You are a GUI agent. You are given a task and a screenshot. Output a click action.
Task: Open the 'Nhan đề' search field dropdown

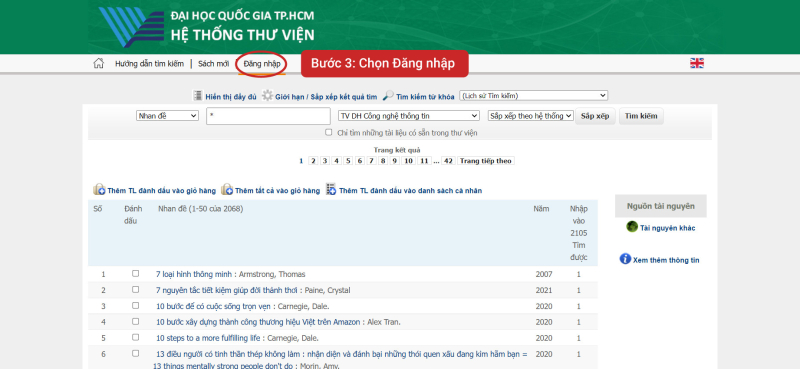167,116
